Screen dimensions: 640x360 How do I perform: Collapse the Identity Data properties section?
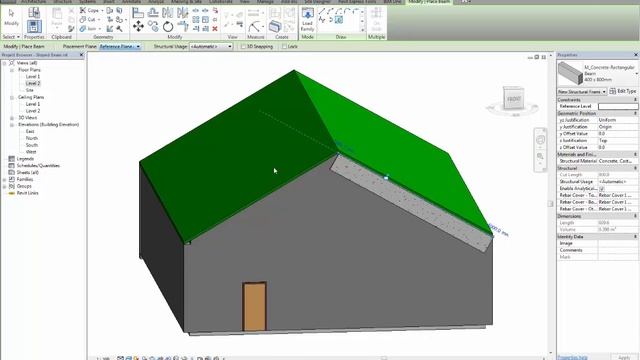point(635,236)
